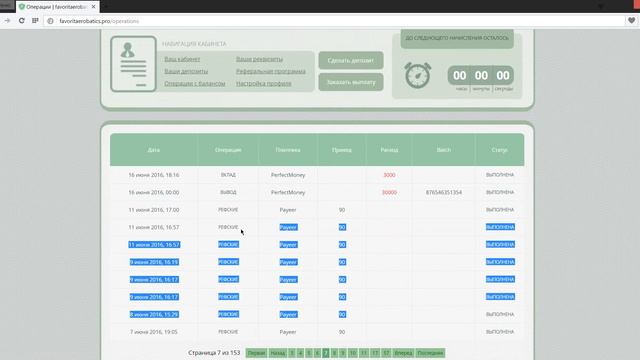640x360 pixels.
Task: Open the Операции с балансом link
Action: pos(195,84)
